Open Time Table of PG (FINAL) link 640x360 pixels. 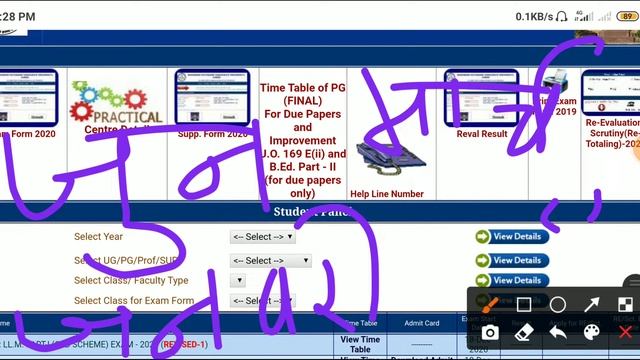[302, 140]
